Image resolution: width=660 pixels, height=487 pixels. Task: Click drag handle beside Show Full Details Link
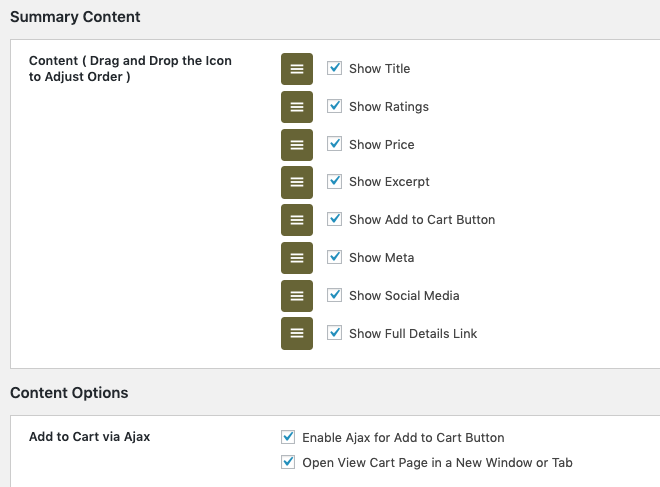(297, 333)
